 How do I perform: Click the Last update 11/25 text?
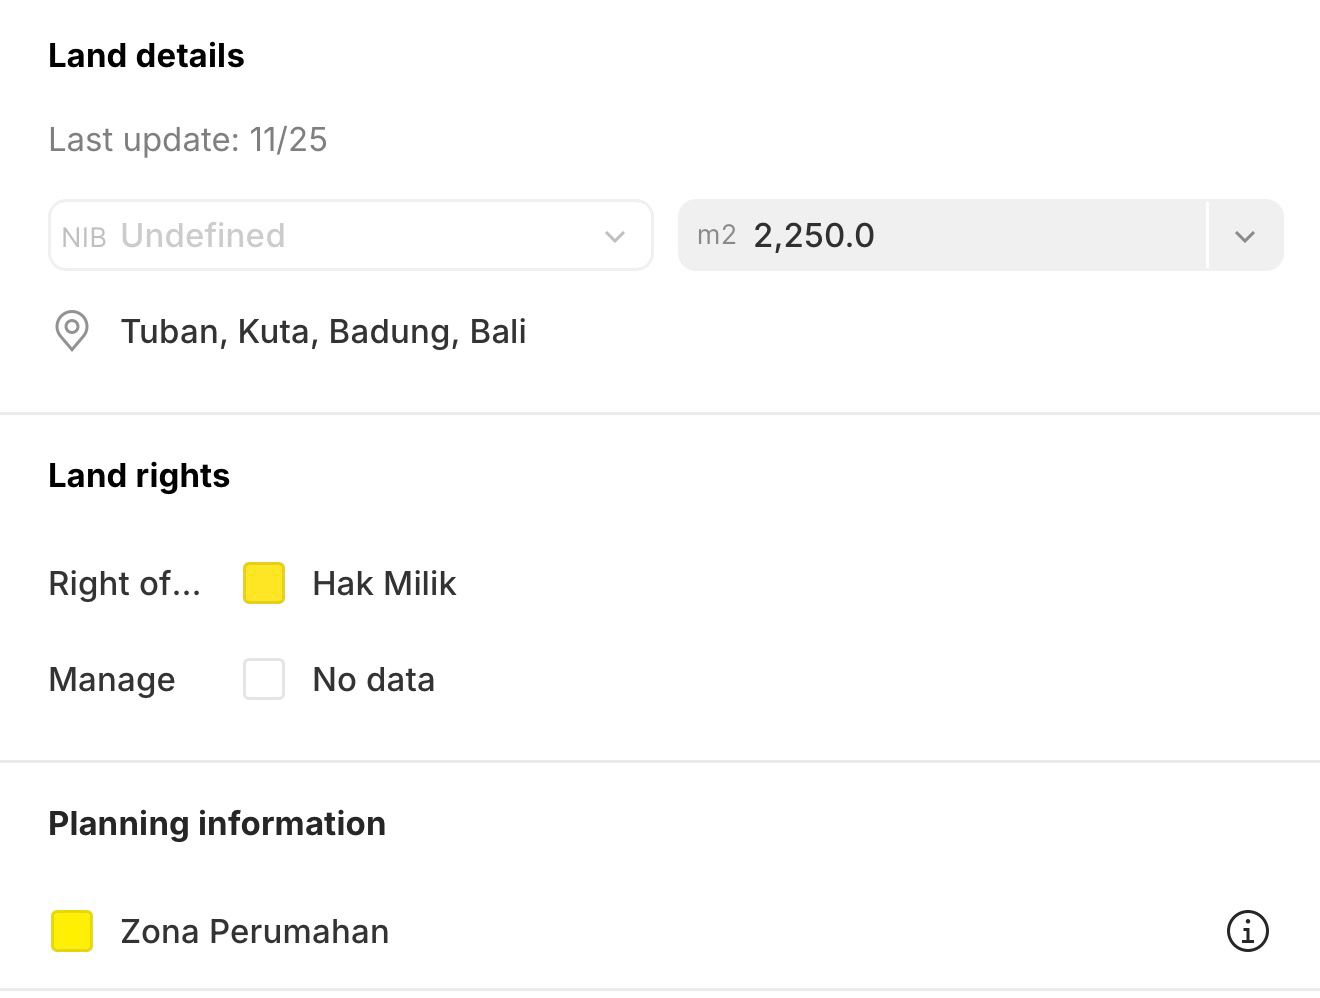tap(187, 140)
